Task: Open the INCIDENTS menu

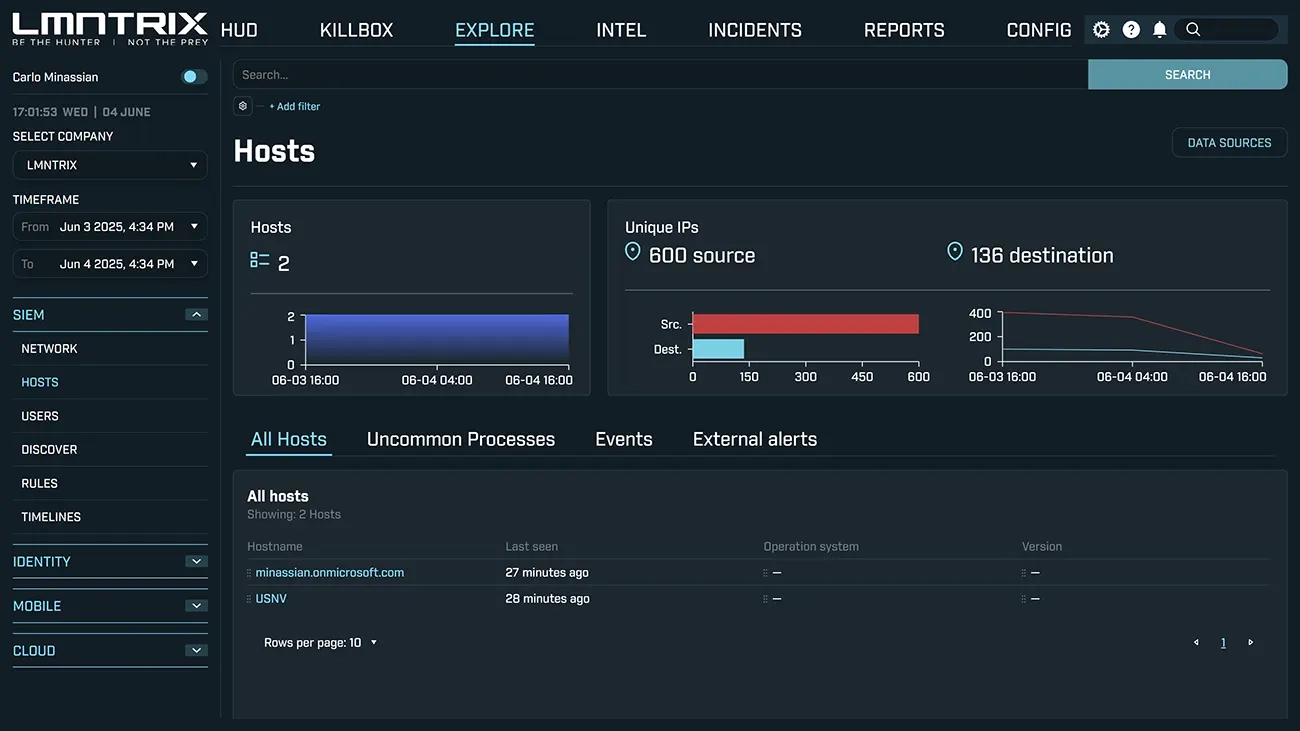Action: (755, 30)
